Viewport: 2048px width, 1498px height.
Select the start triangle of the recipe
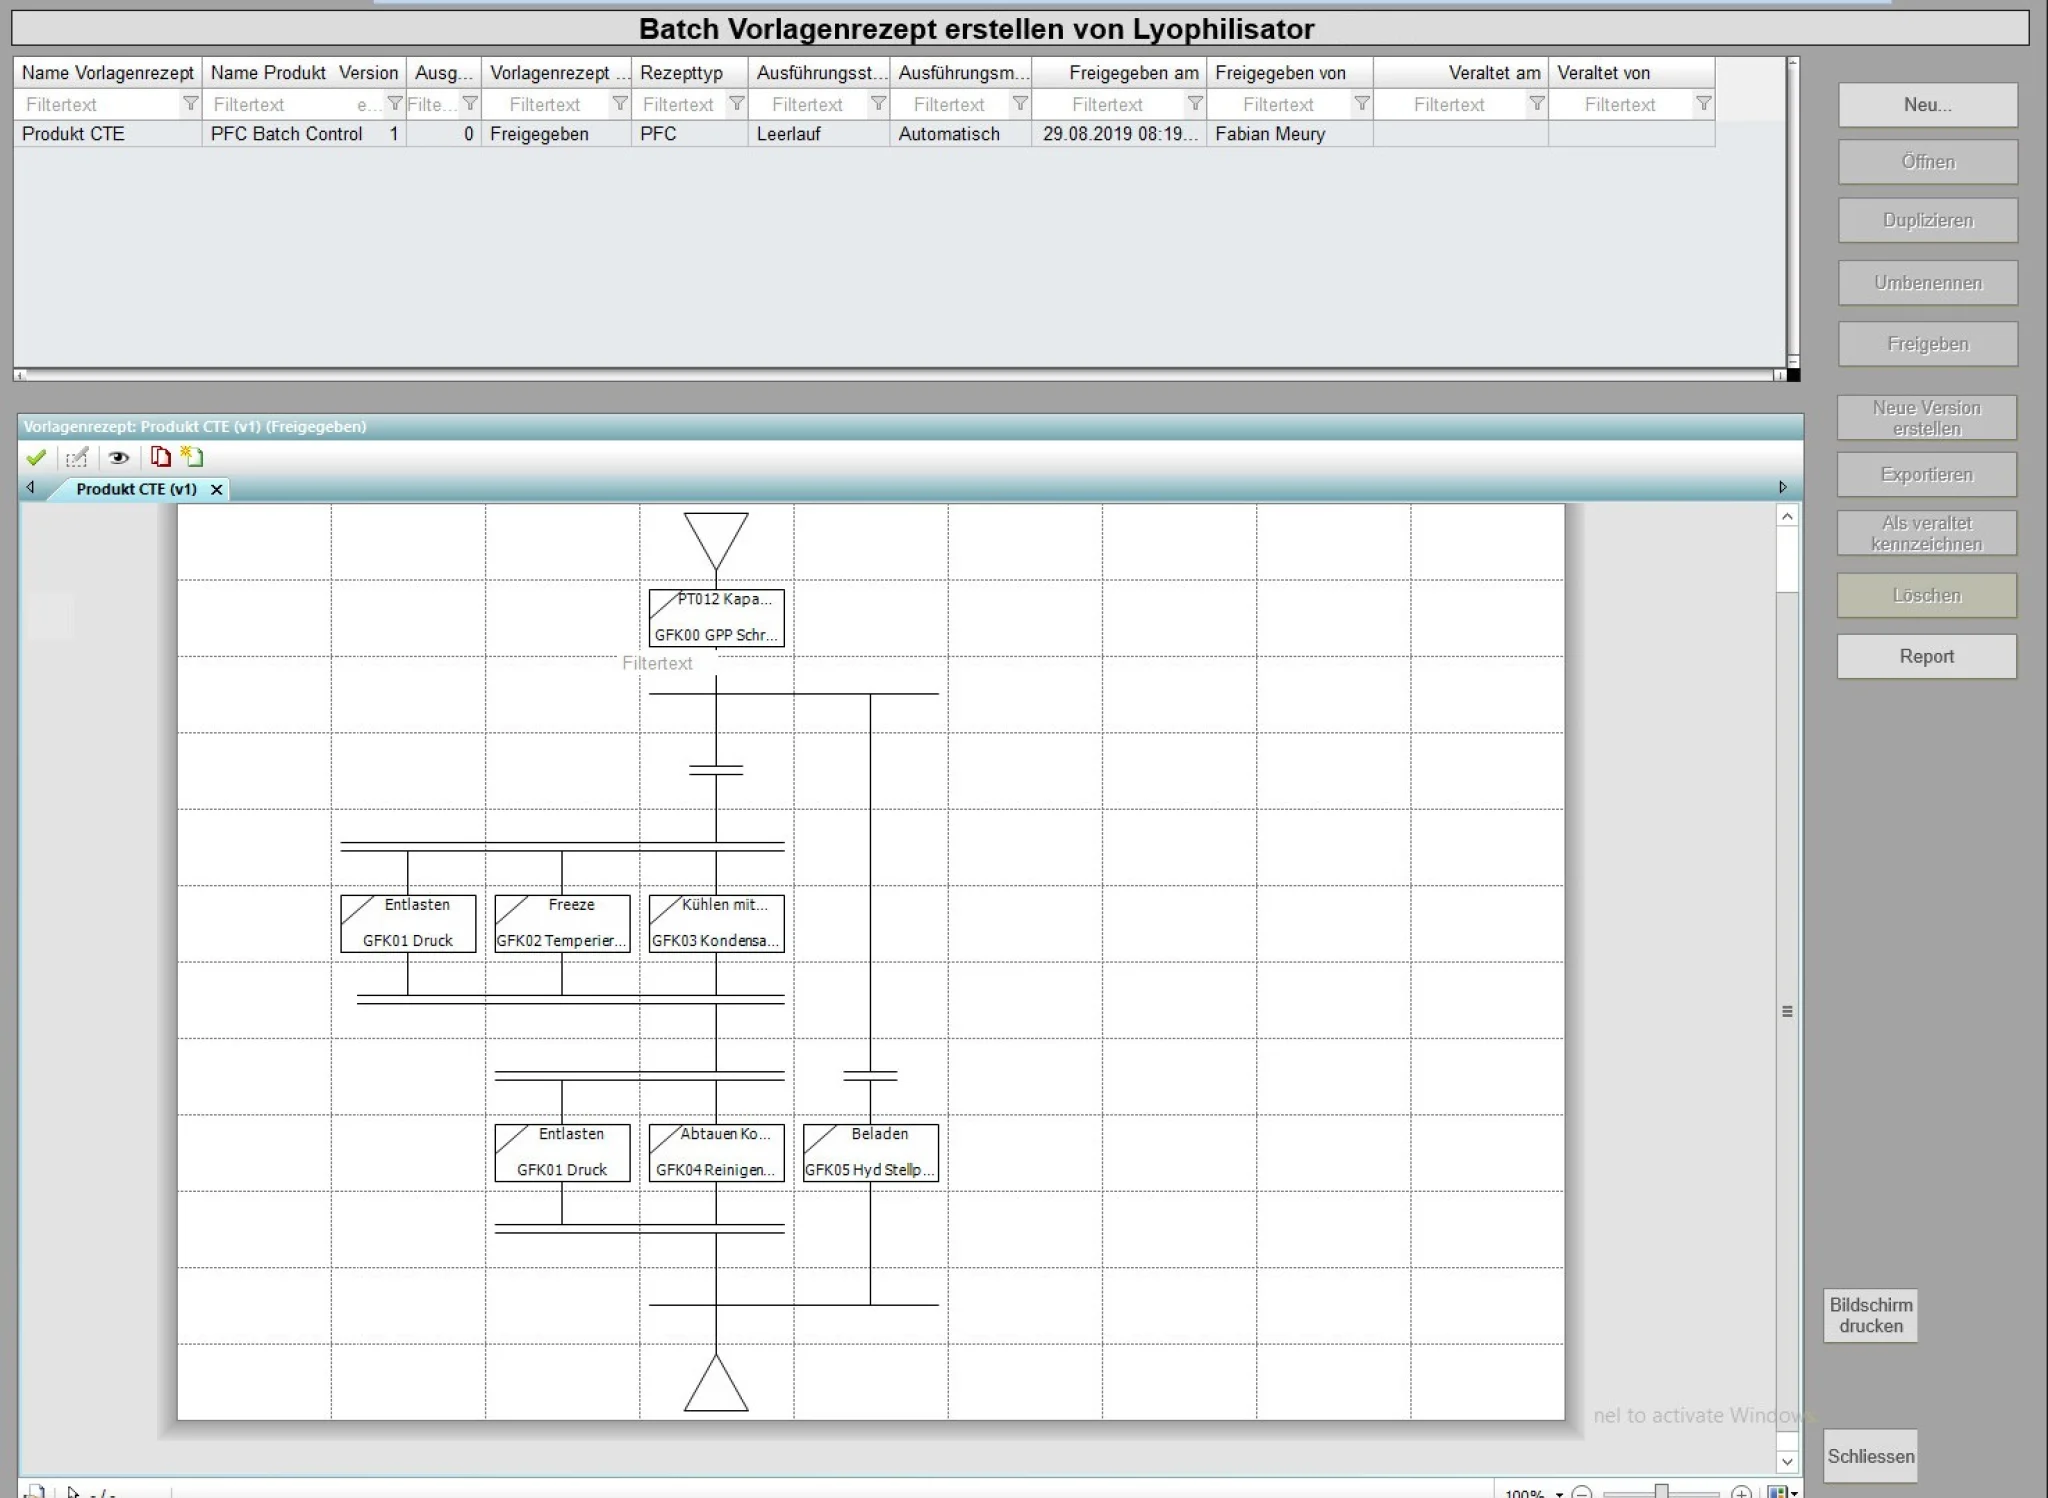[716, 540]
